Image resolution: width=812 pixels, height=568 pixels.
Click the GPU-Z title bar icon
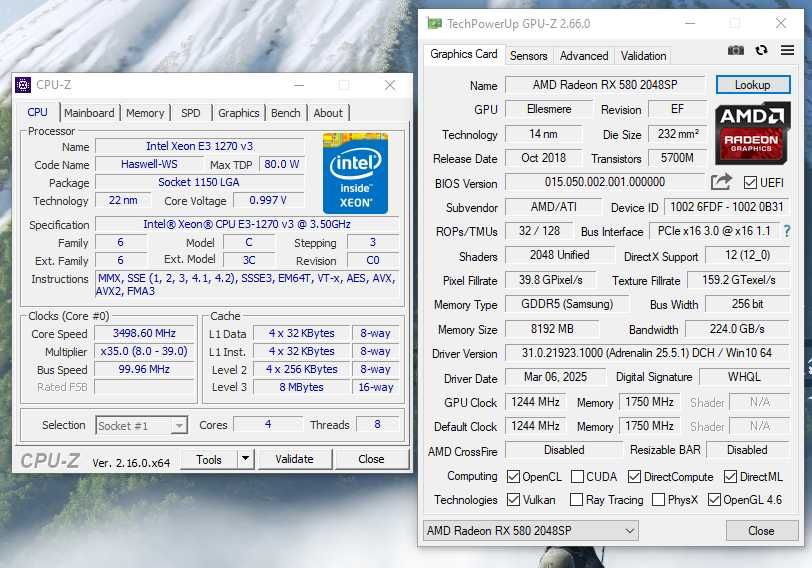434,23
